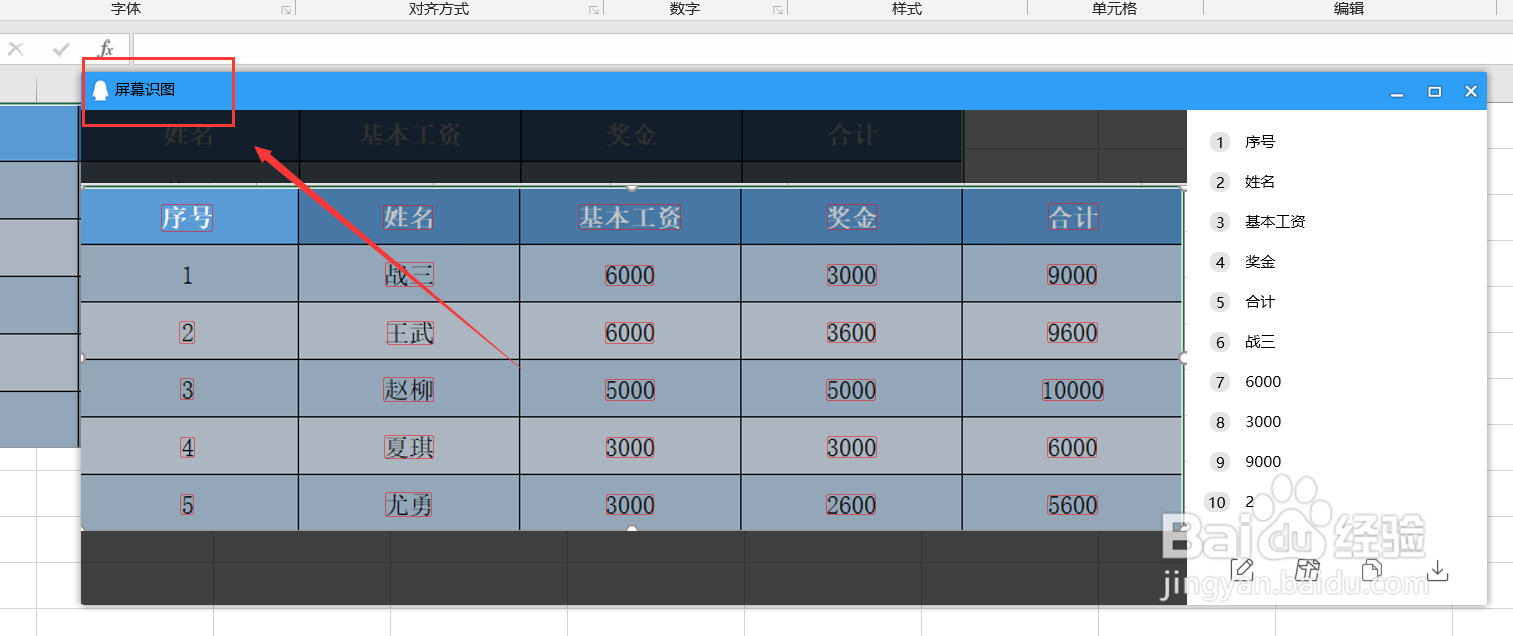
Task: Expand the 对齐方式 group settings
Action: pyautogui.click(x=593, y=9)
